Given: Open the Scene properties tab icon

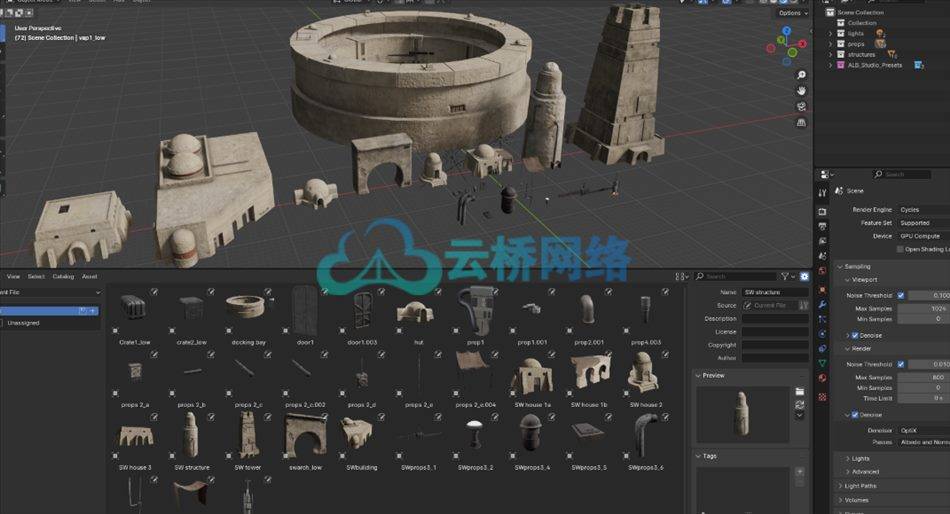Looking at the screenshot, I should (x=822, y=256).
